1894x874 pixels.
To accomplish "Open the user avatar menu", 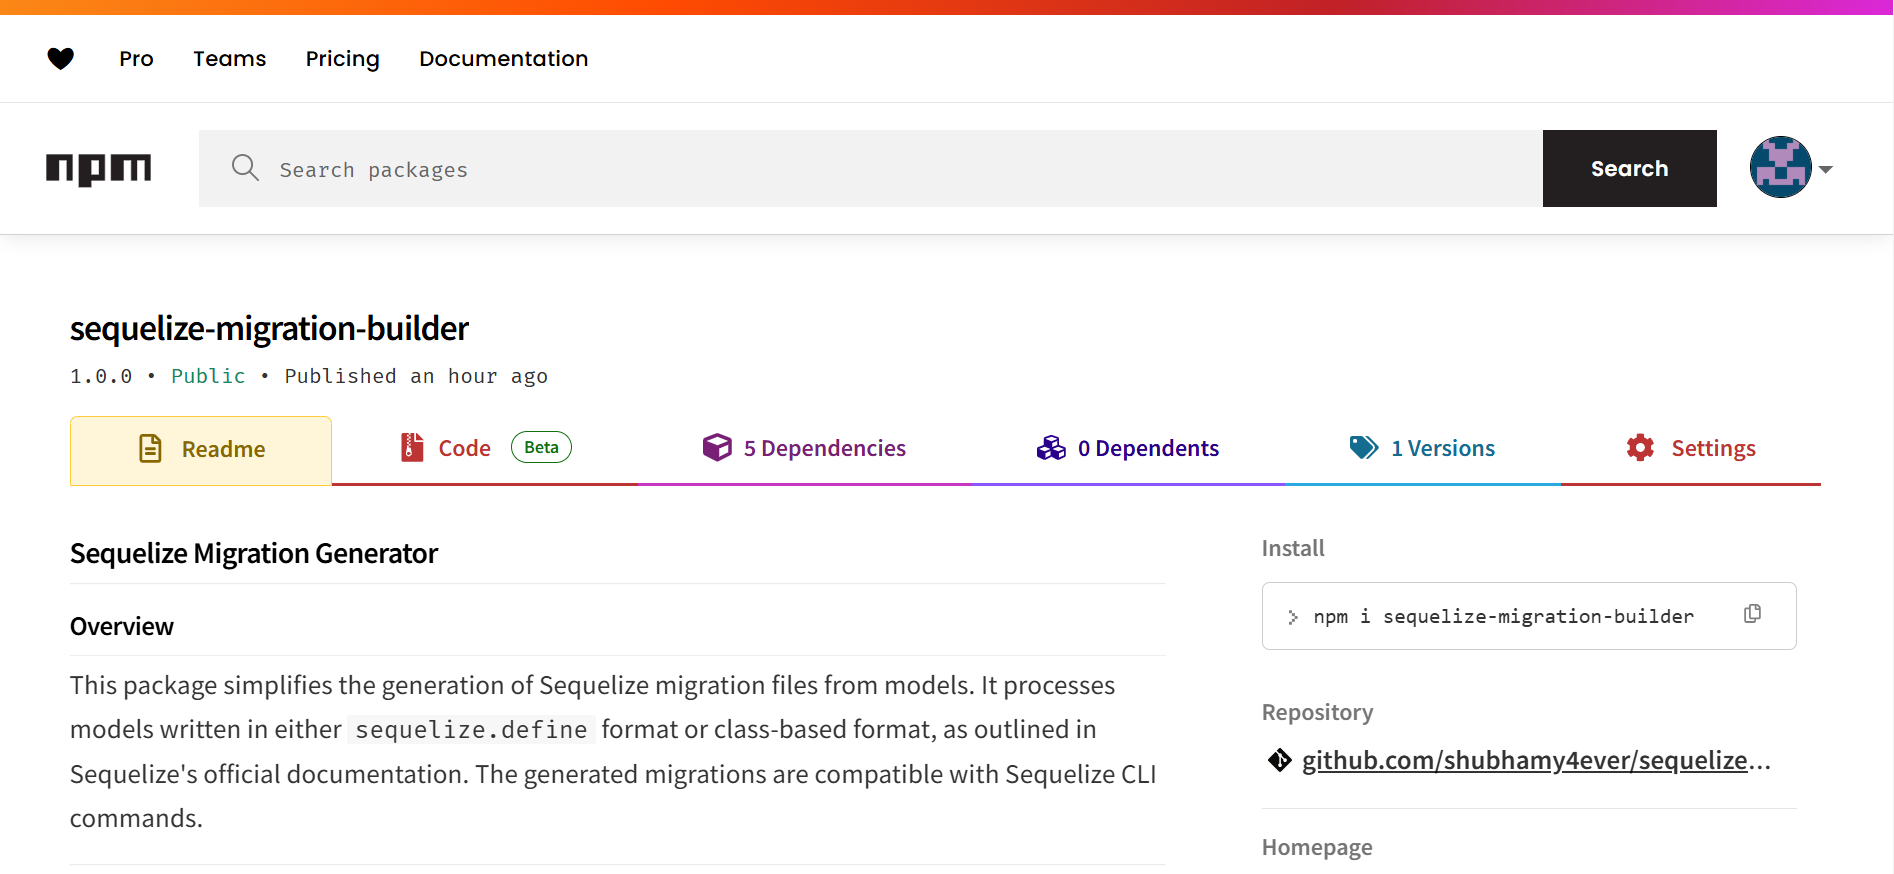I will point(1780,168).
